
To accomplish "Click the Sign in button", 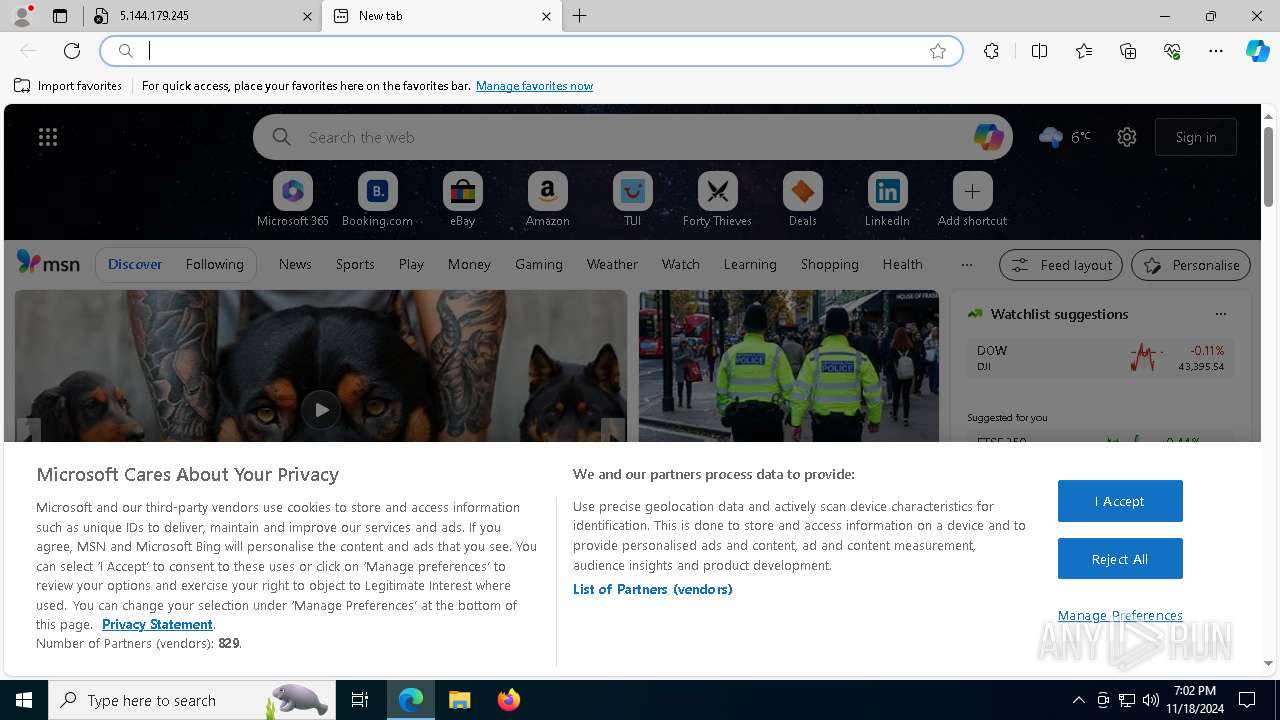I will tap(1196, 137).
